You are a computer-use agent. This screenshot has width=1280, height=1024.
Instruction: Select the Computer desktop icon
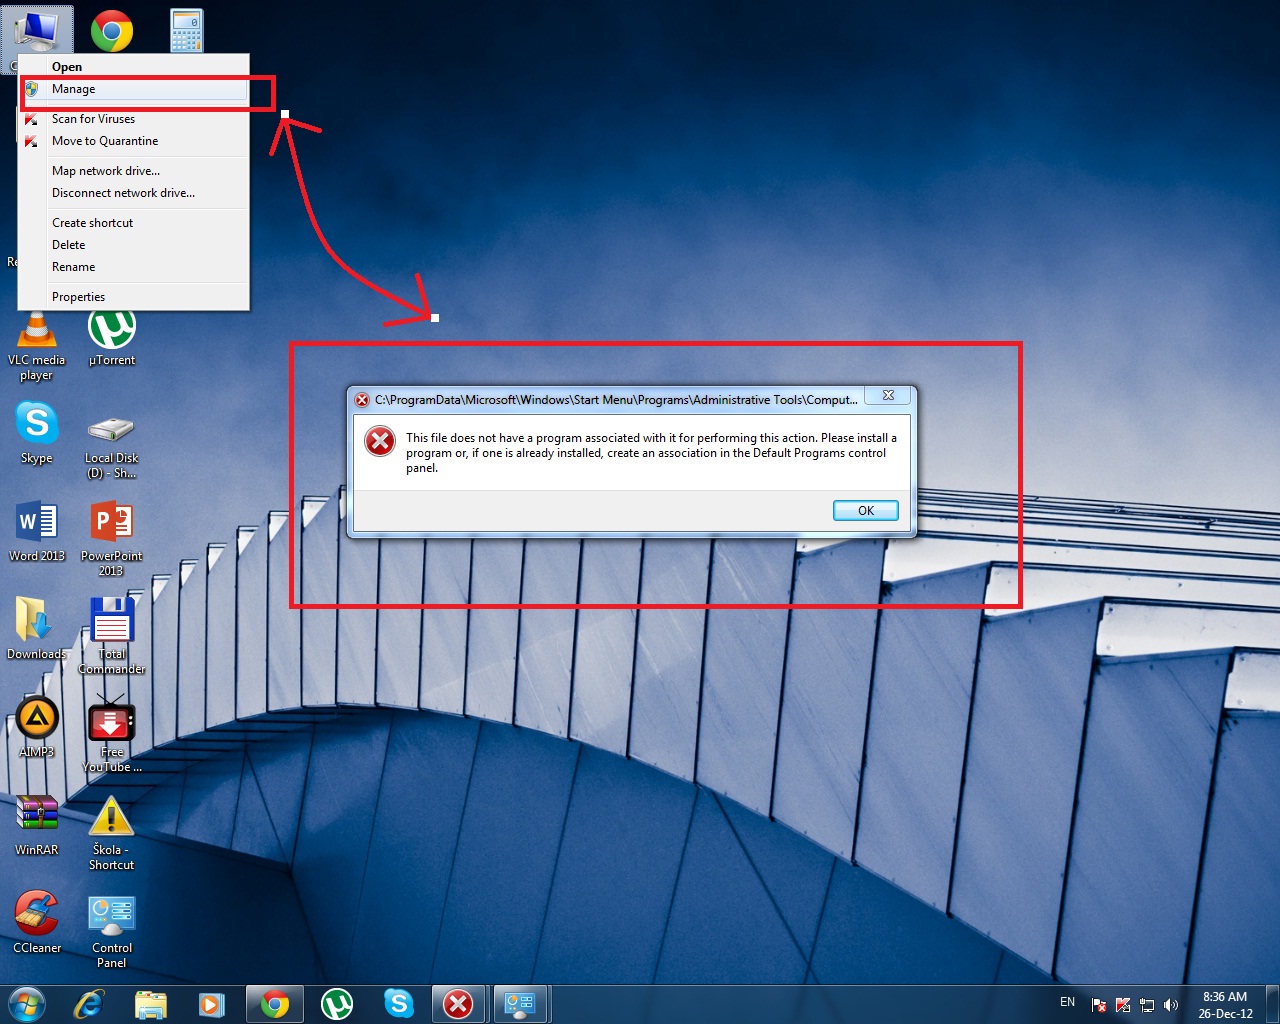38,30
